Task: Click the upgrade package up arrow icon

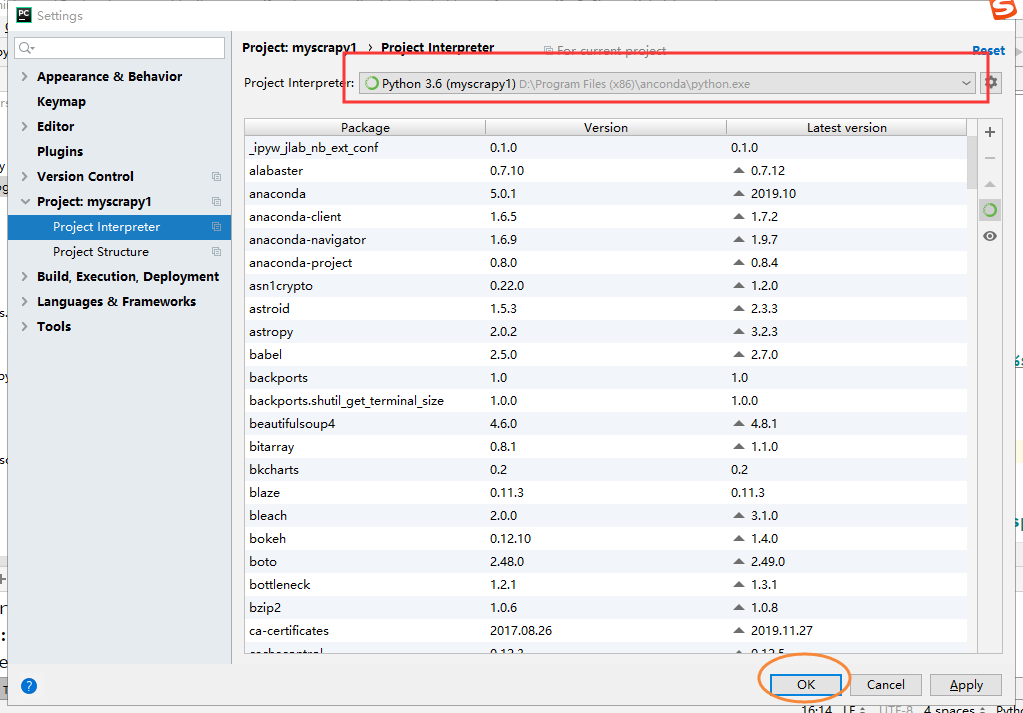Action: pyautogui.click(x=990, y=185)
